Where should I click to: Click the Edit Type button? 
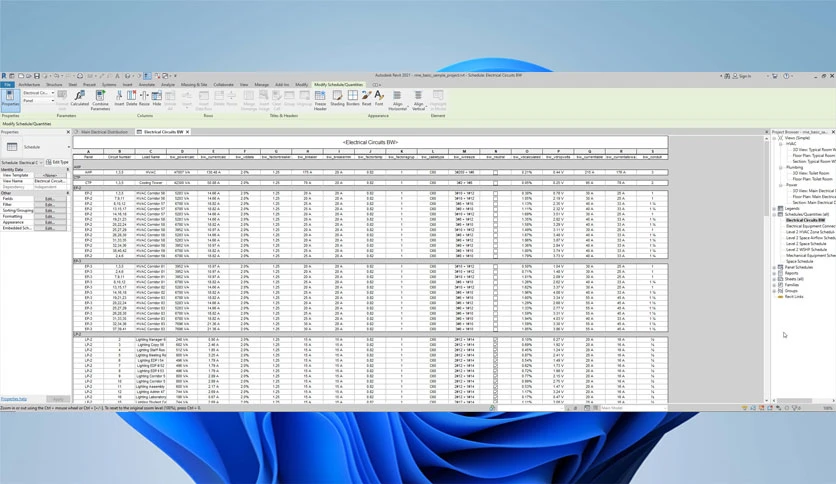pos(58,162)
